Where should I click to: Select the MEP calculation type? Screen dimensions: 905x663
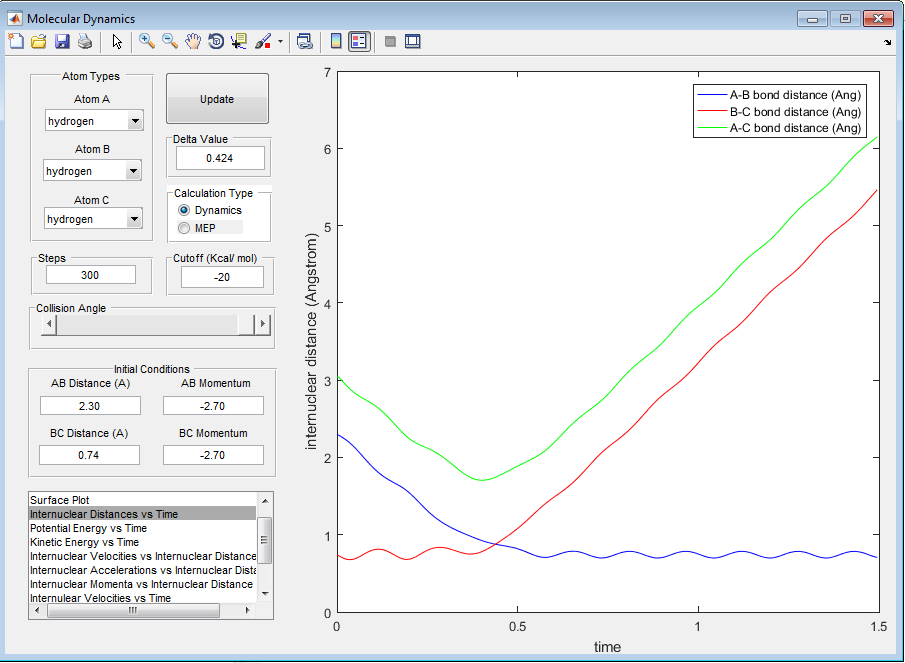(x=183, y=228)
